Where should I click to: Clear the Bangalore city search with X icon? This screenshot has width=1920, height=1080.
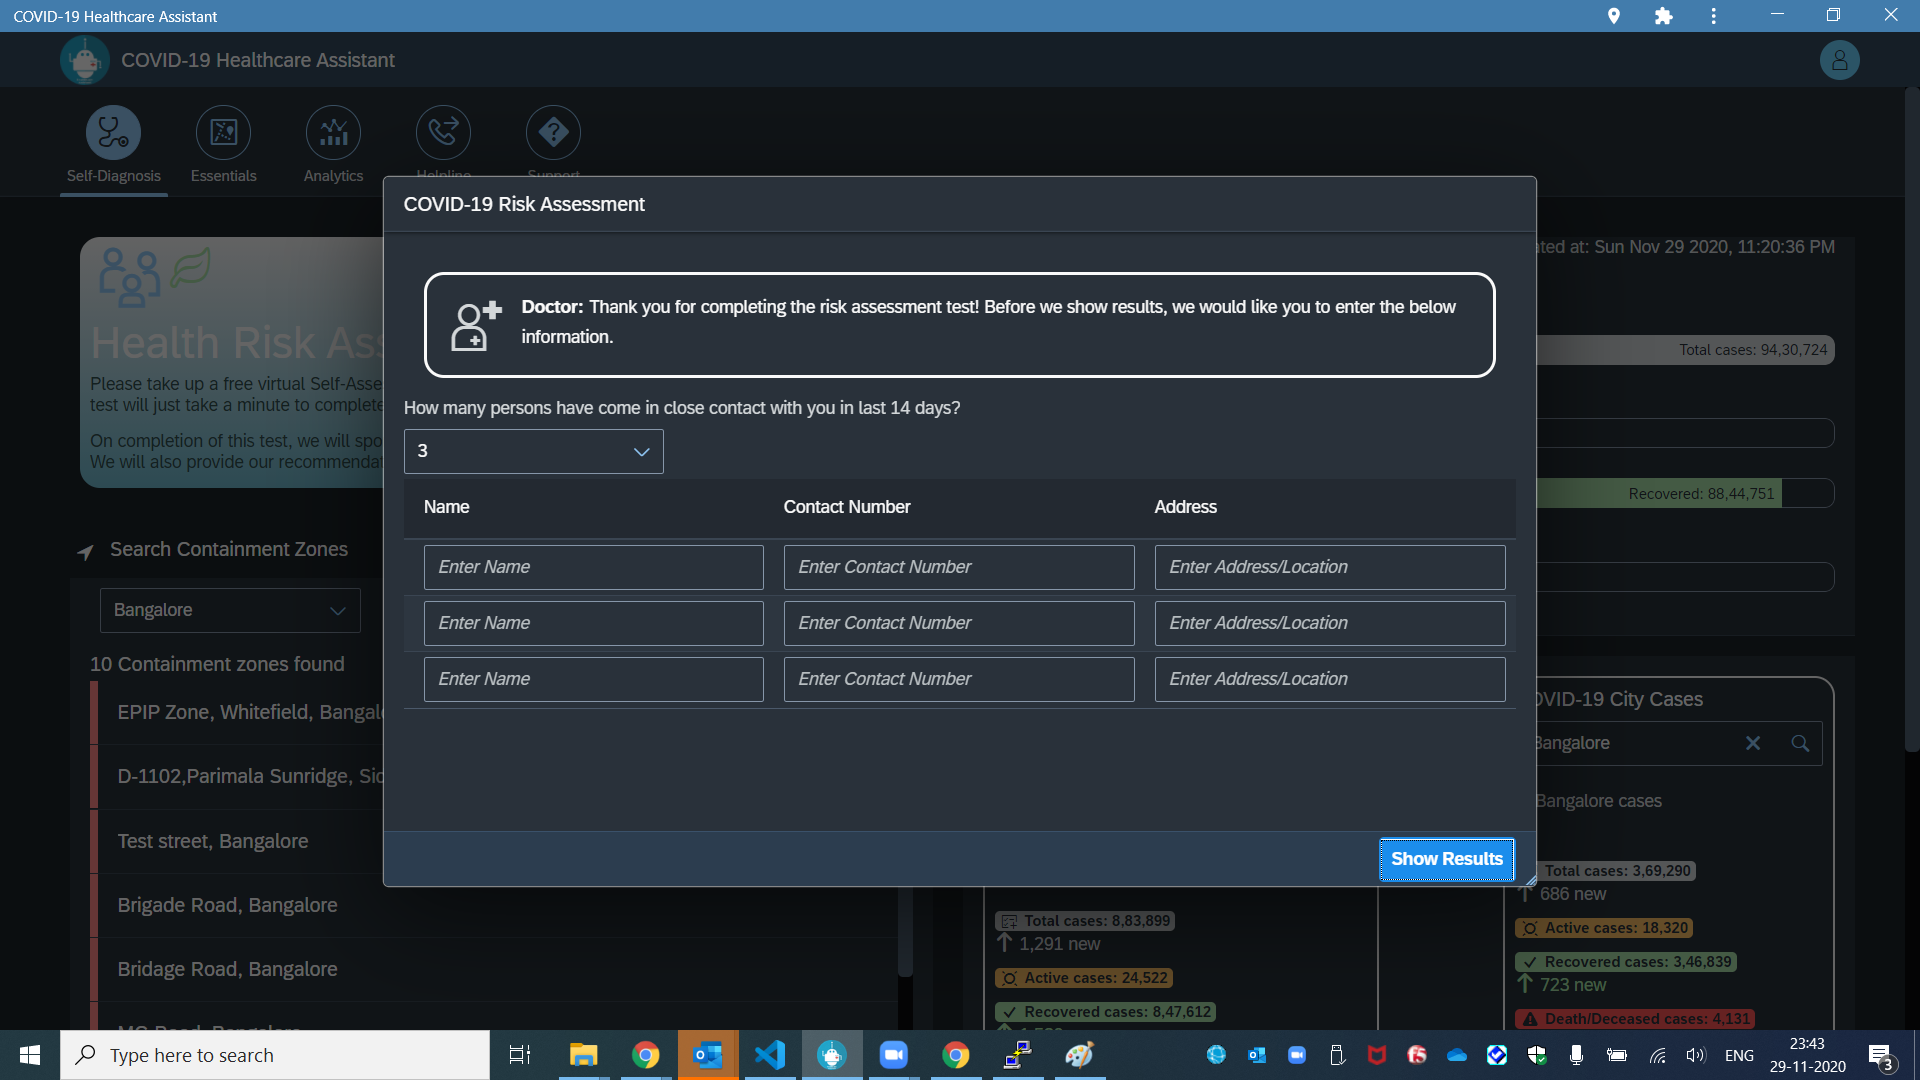(1753, 743)
